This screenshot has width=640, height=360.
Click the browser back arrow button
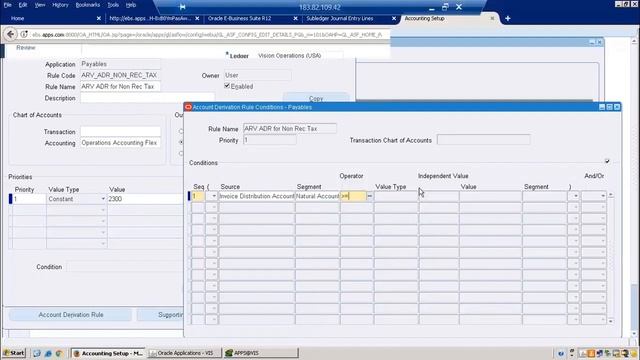[x=11, y=34]
